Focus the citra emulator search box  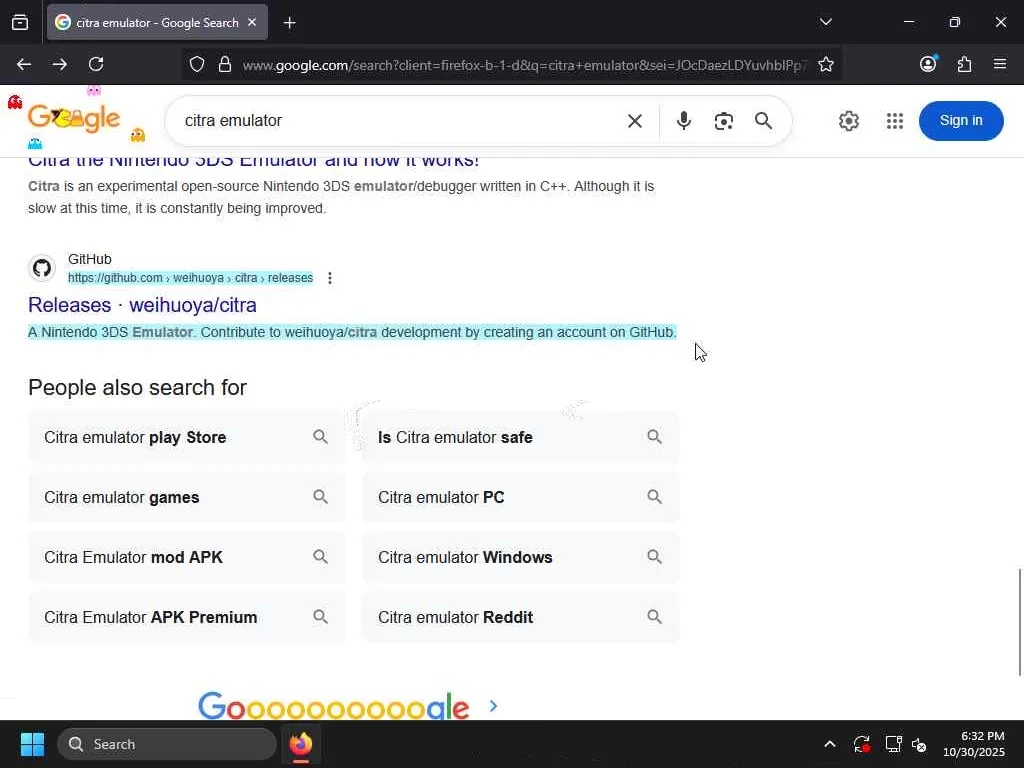pos(392,121)
